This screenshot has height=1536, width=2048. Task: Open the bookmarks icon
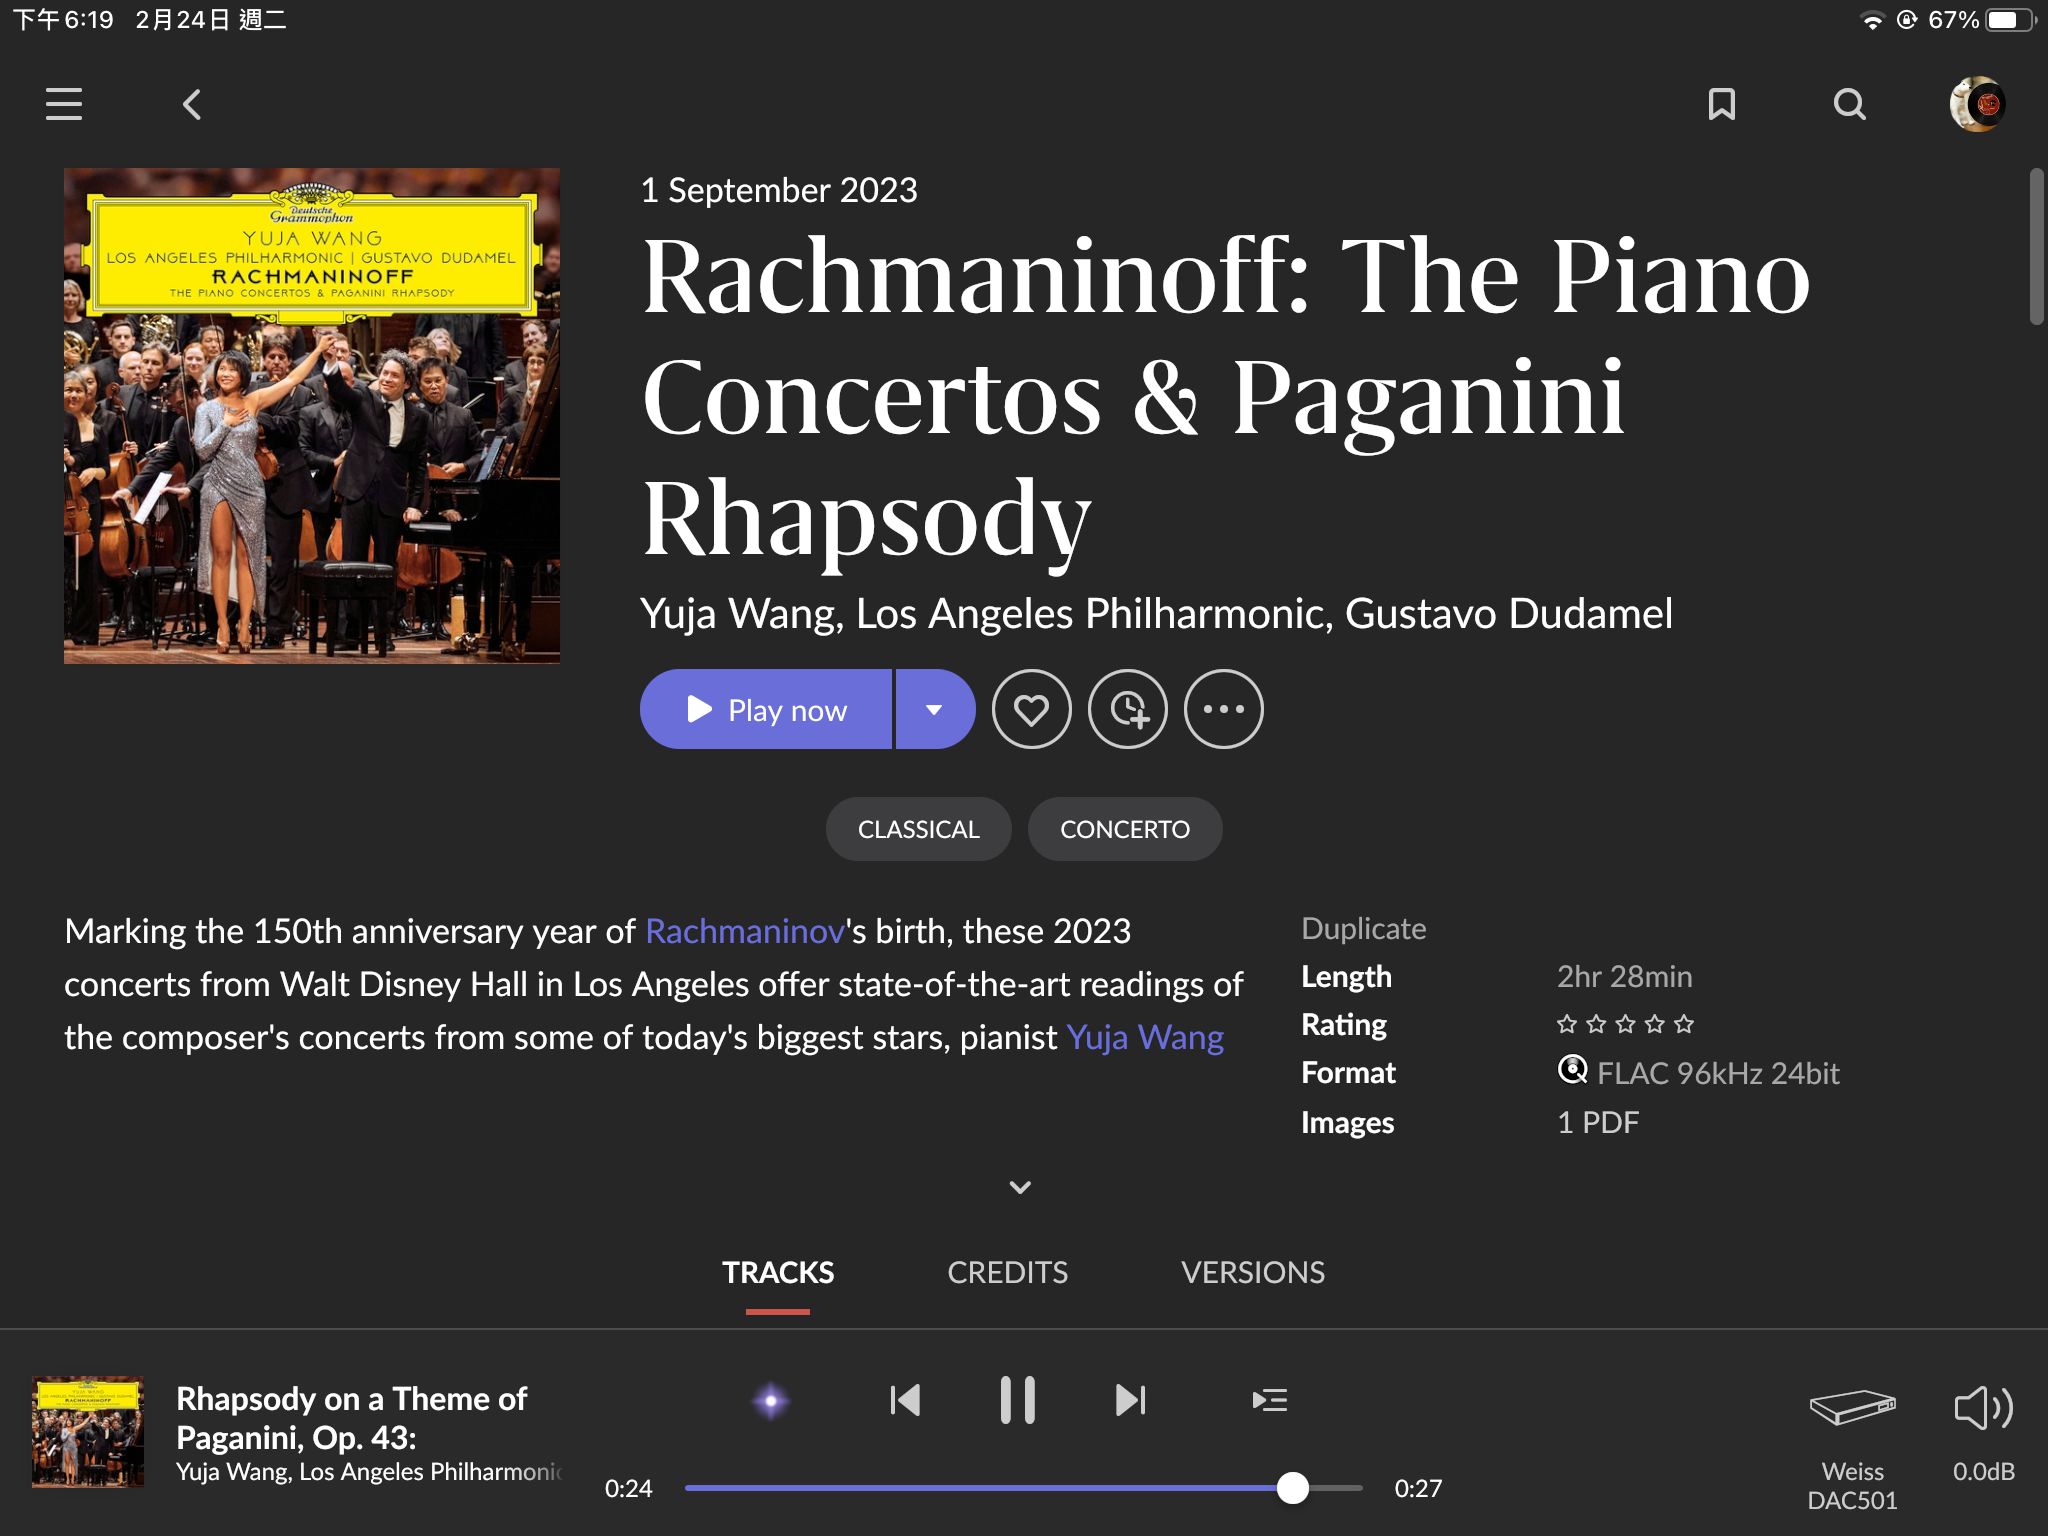(1721, 104)
